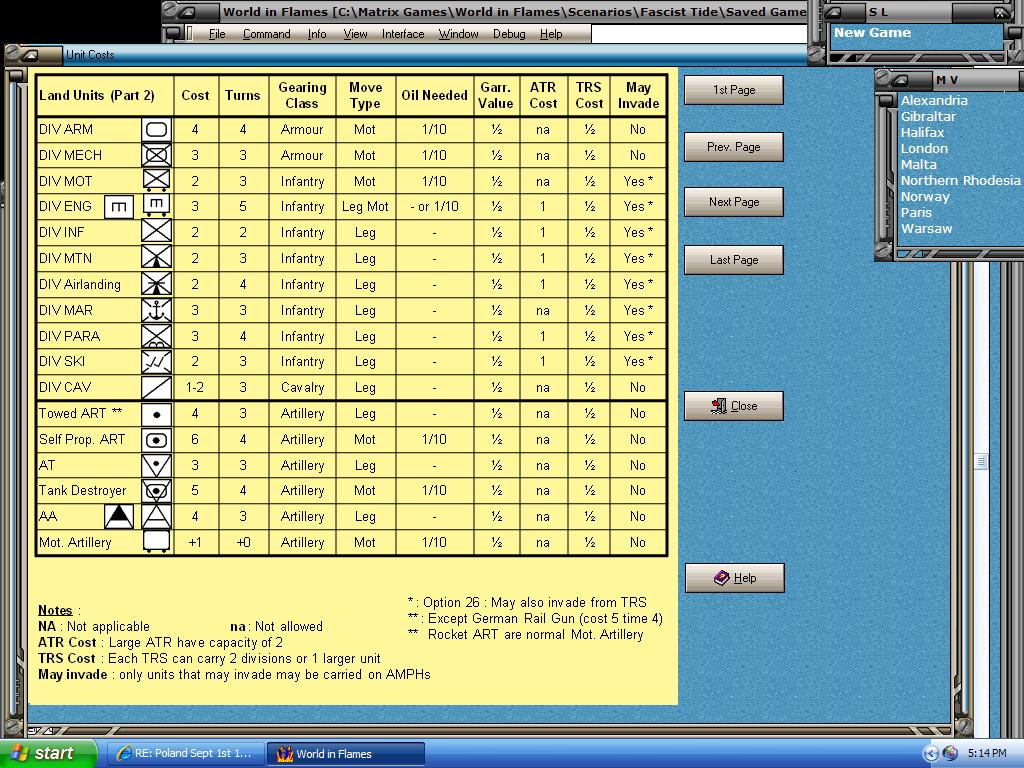Select London in the M V list
The image size is (1024, 768).
[924, 149]
